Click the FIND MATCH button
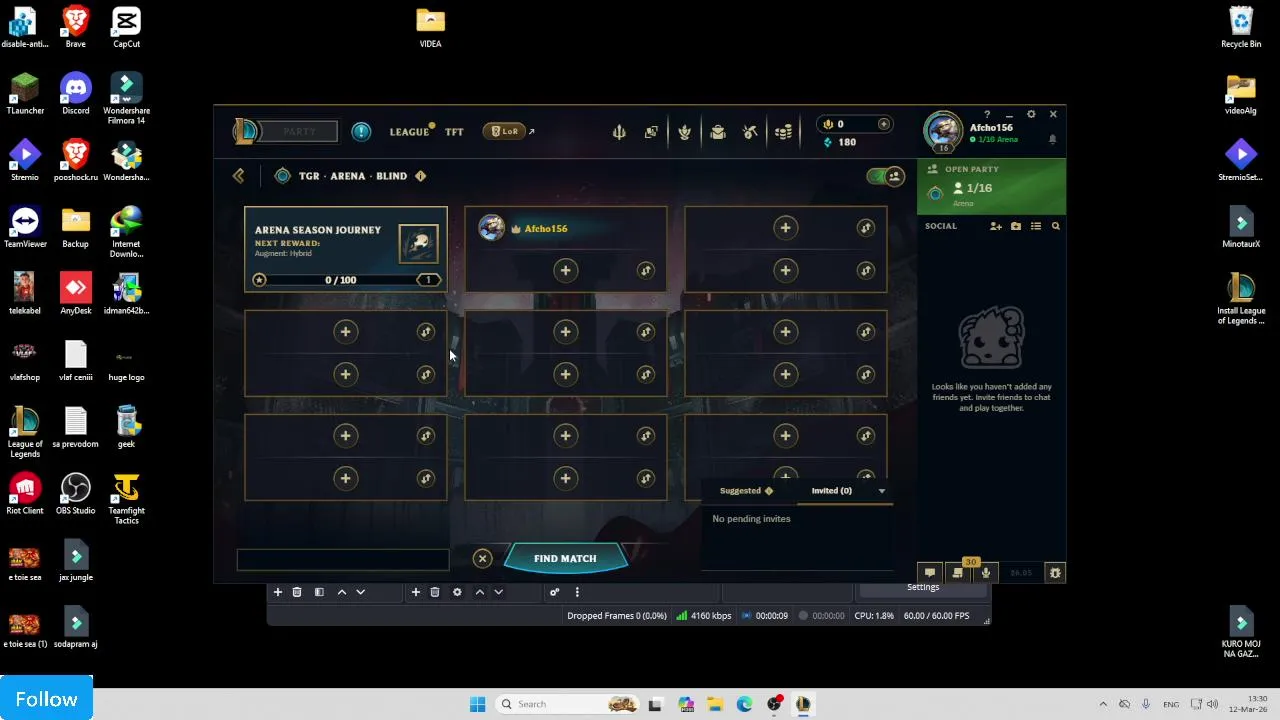Screen dimensions: 1280x720 click(565, 559)
